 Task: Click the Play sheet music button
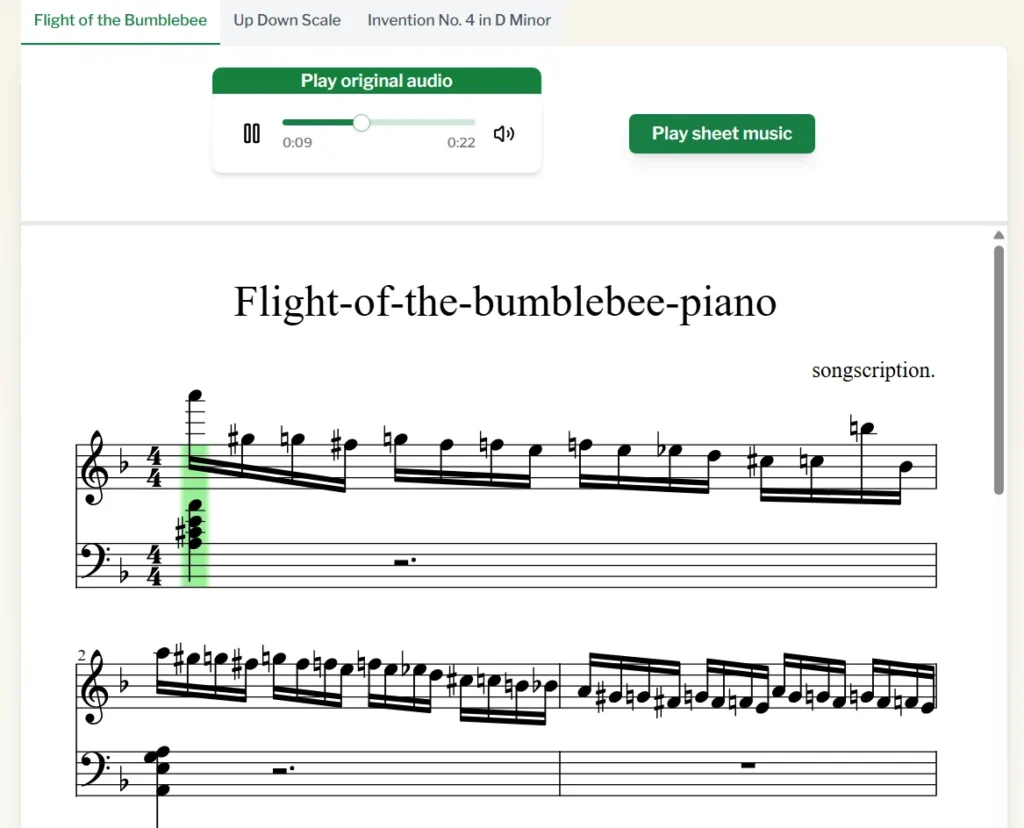tap(722, 133)
